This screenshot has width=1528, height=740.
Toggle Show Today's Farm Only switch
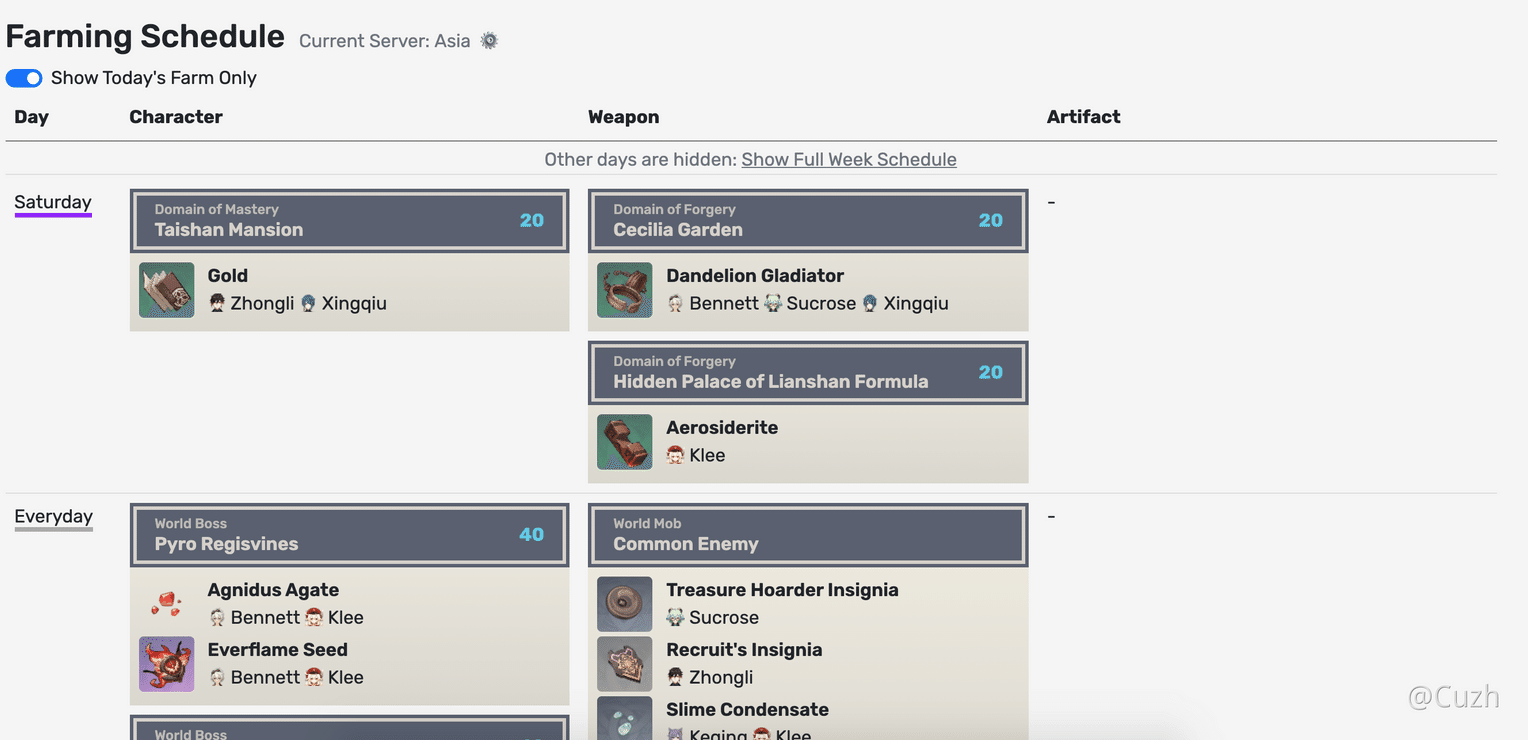[24, 78]
